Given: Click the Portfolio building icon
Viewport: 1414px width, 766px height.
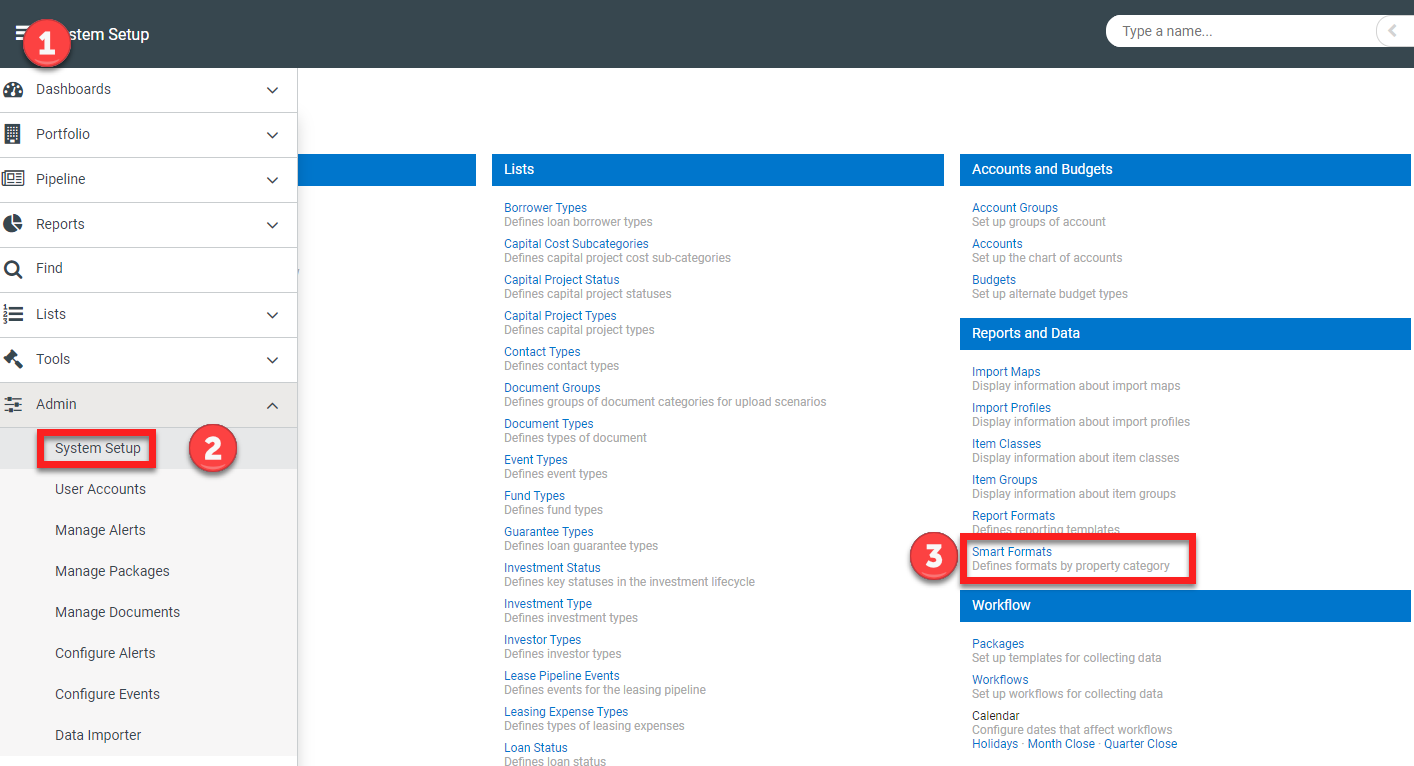Looking at the screenshot, I should 14,134.
